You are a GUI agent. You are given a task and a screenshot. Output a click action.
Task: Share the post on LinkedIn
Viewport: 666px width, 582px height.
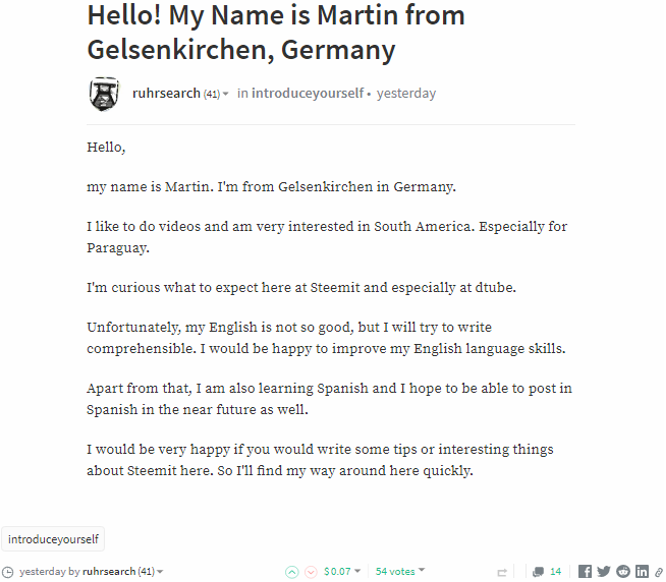642,572
